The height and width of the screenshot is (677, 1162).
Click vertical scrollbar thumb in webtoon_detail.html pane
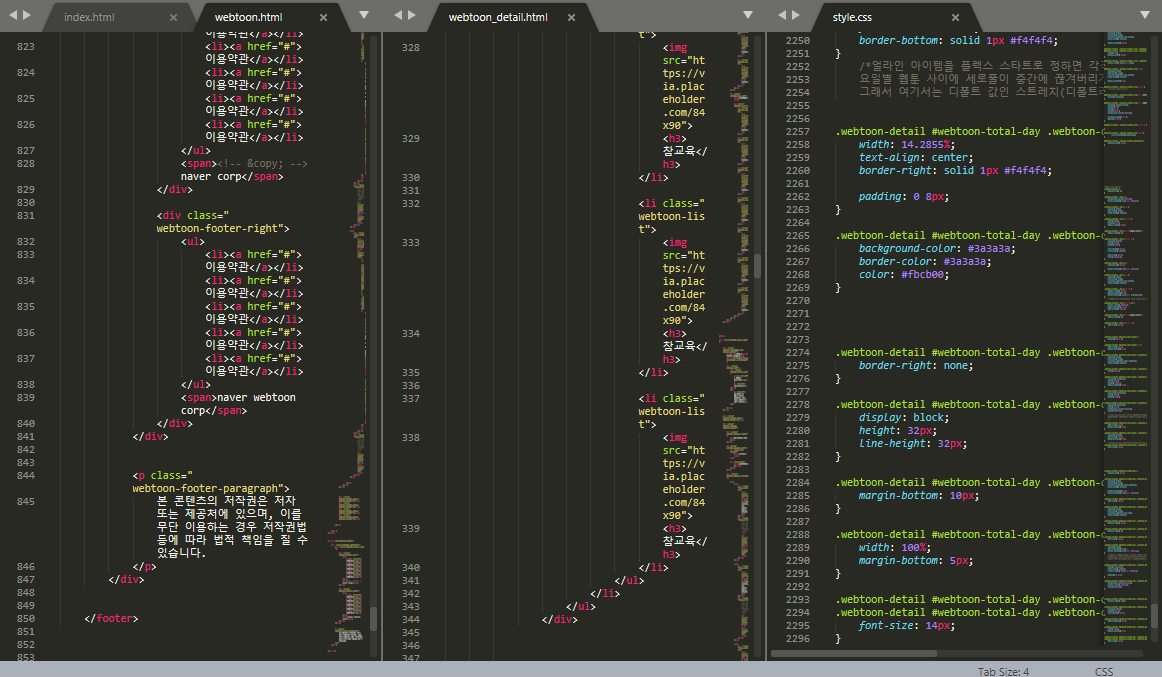[x=757, y=265]
